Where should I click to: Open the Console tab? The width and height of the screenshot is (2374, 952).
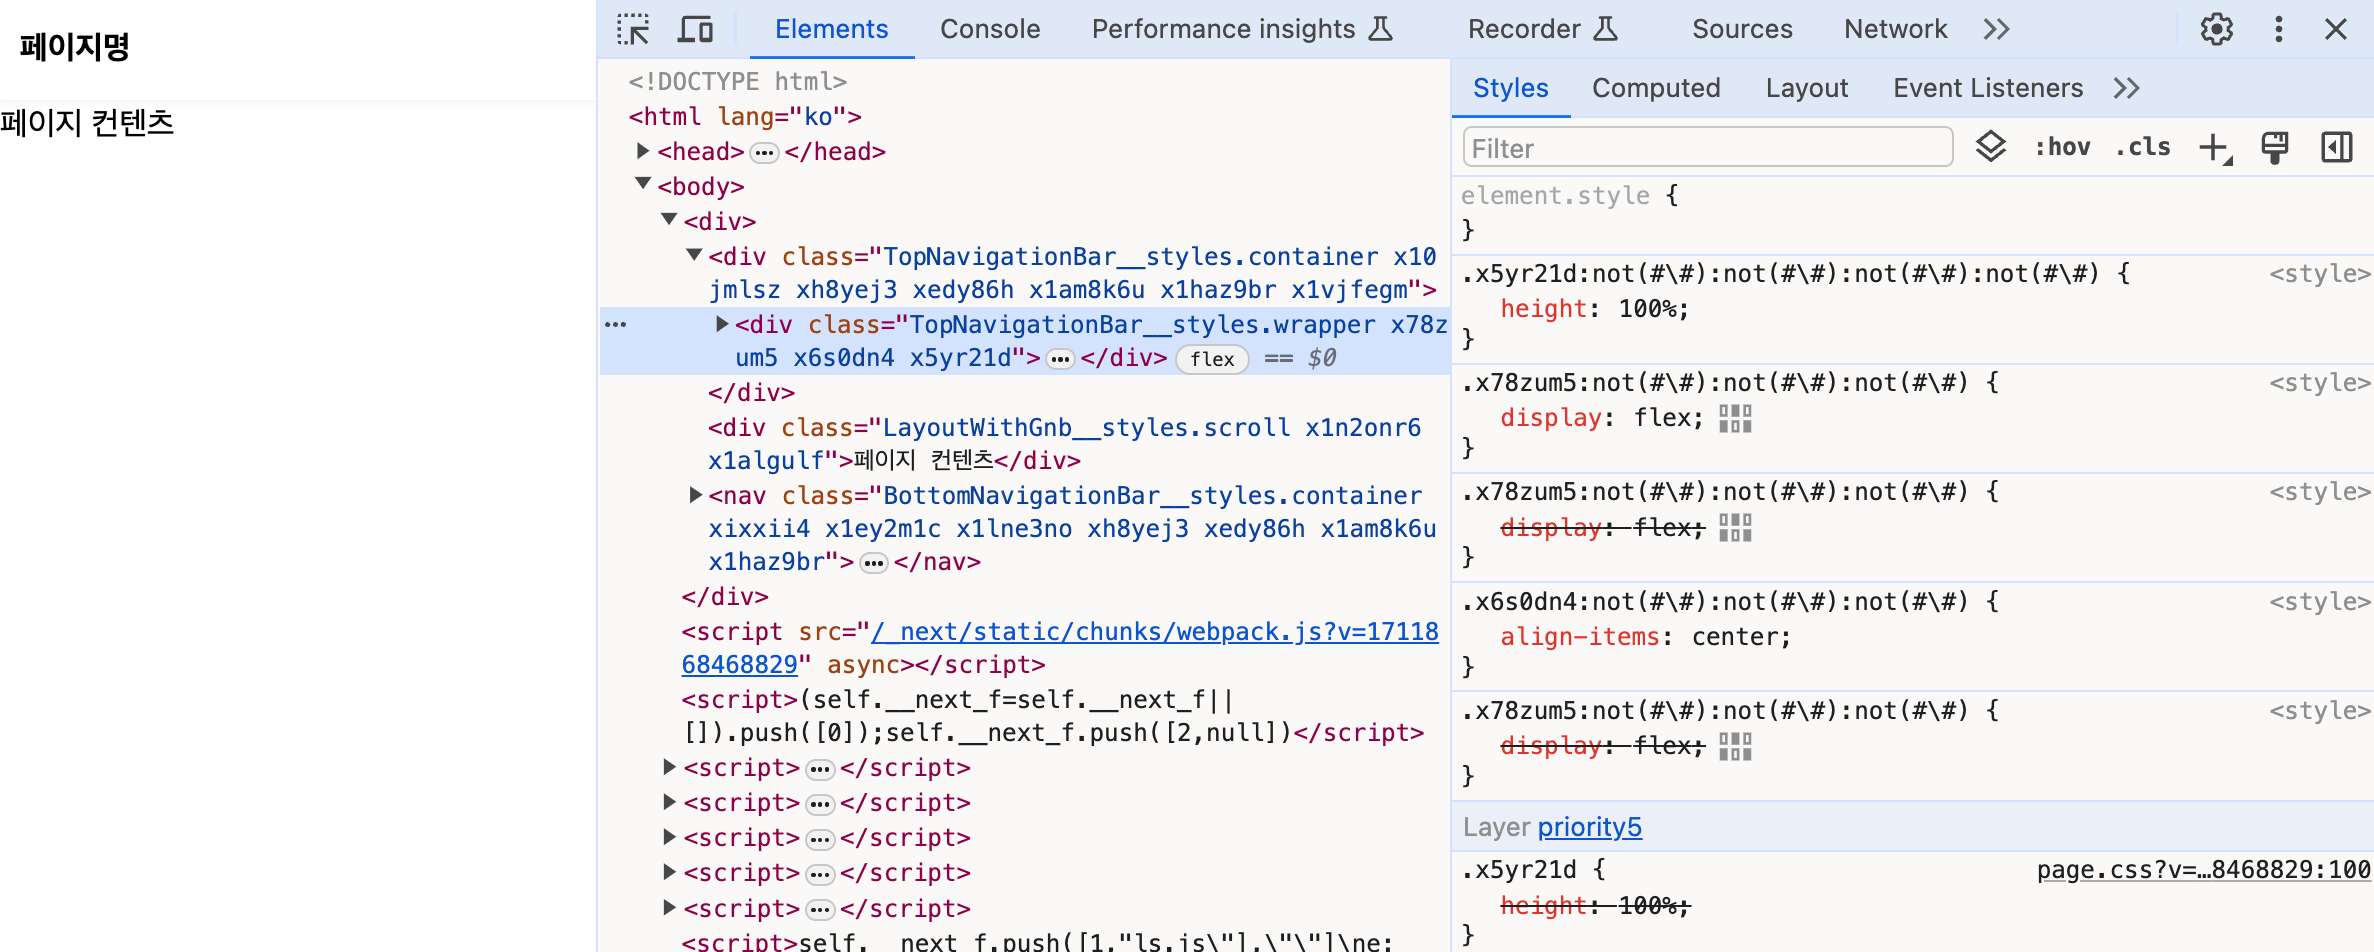click(990, 29)
